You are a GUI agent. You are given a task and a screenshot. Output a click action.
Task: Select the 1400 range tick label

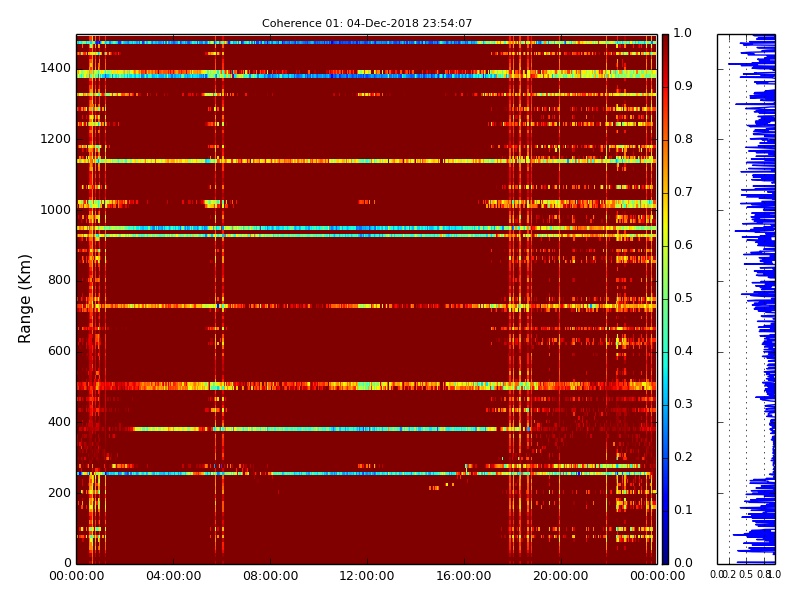(x=56, y=68)
